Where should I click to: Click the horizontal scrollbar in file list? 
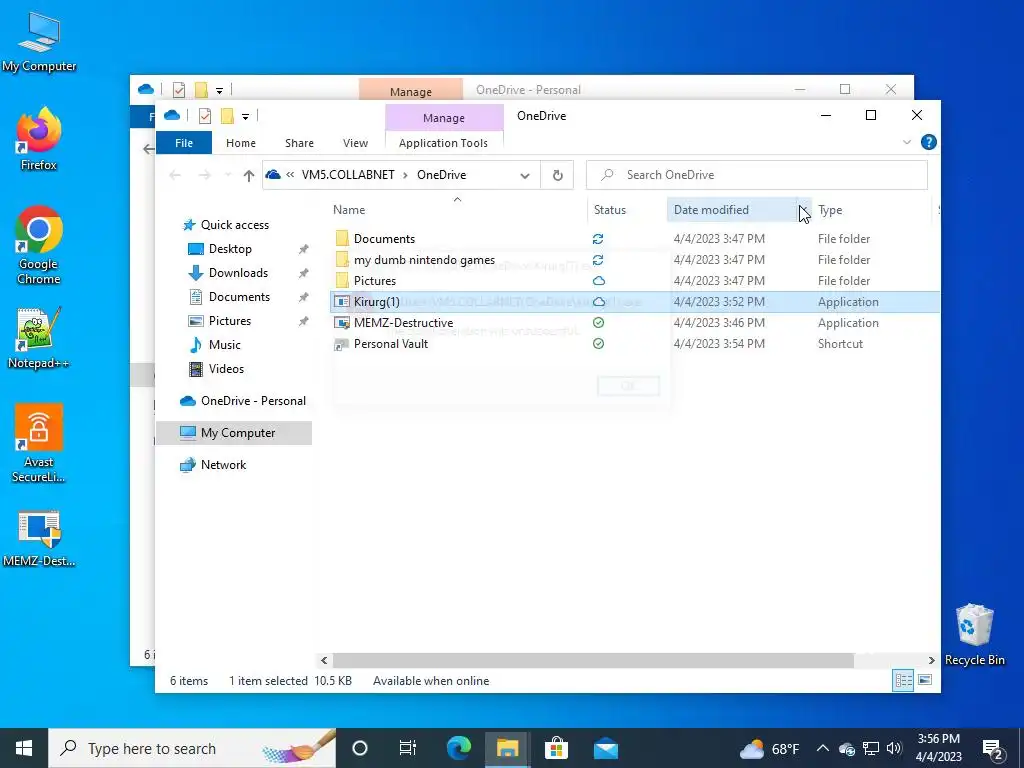tap(593, 660)
